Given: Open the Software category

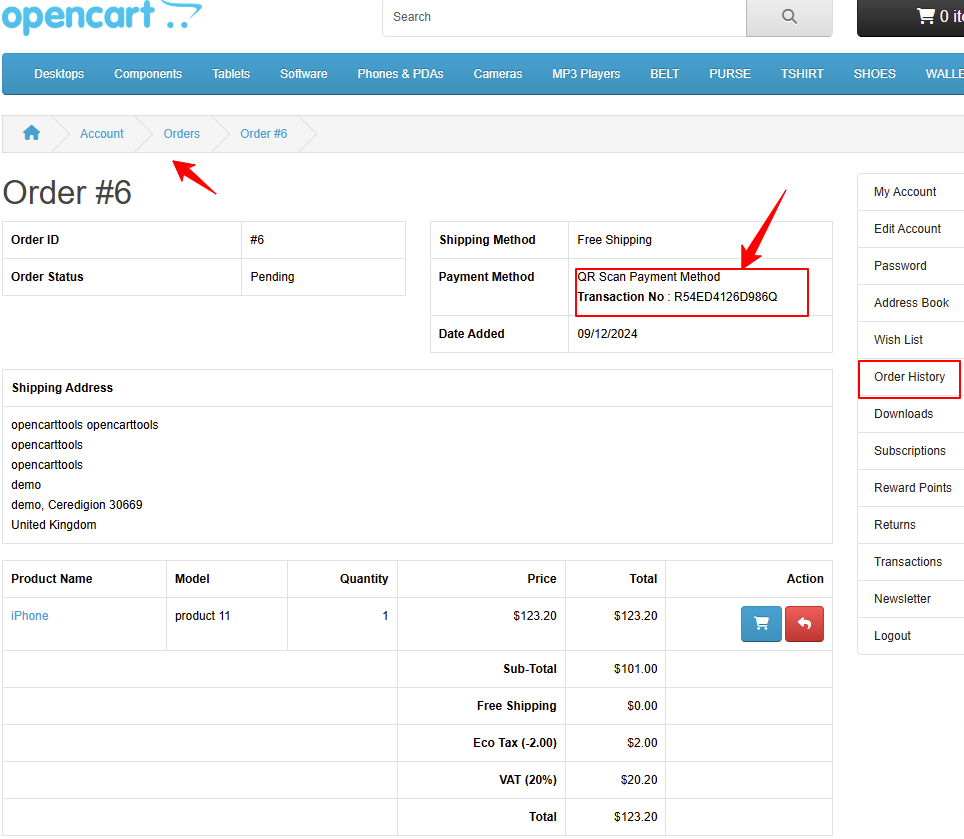Looking at the screenshot, I should [x=304, y=74].
